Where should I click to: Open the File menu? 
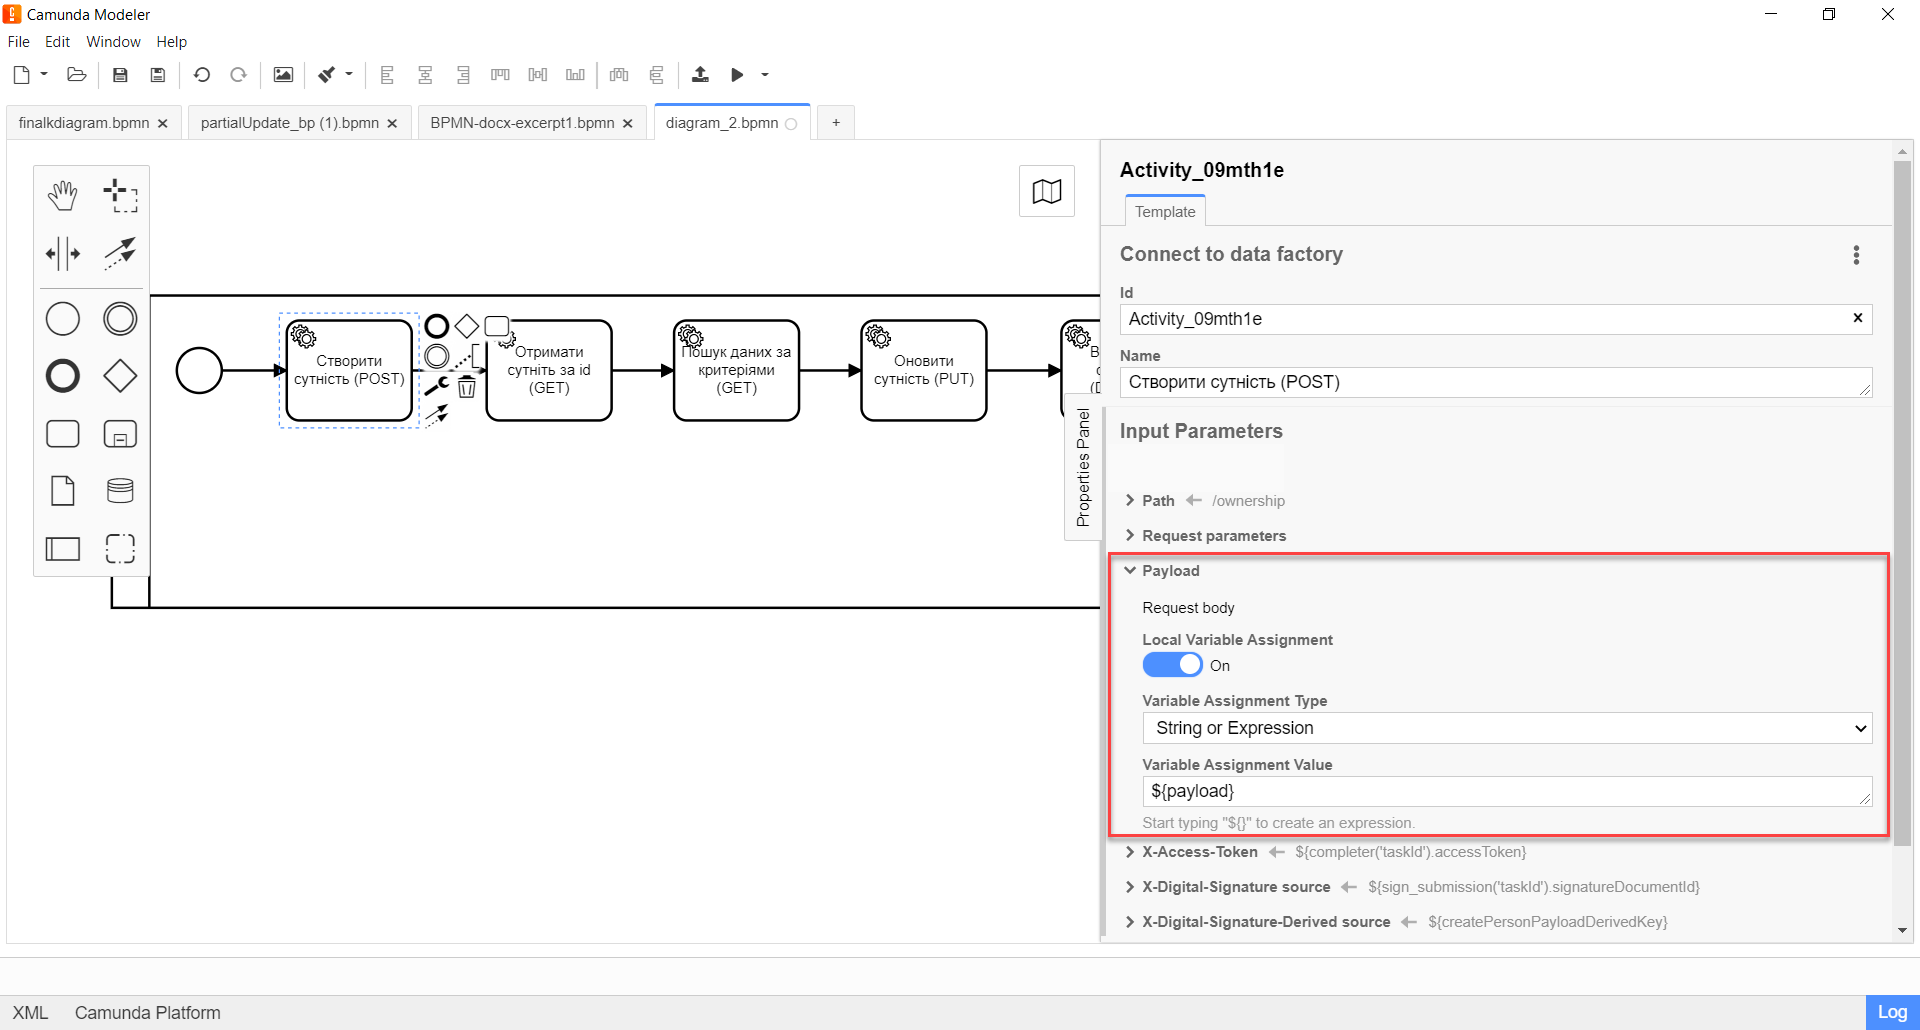coord(19,42)
